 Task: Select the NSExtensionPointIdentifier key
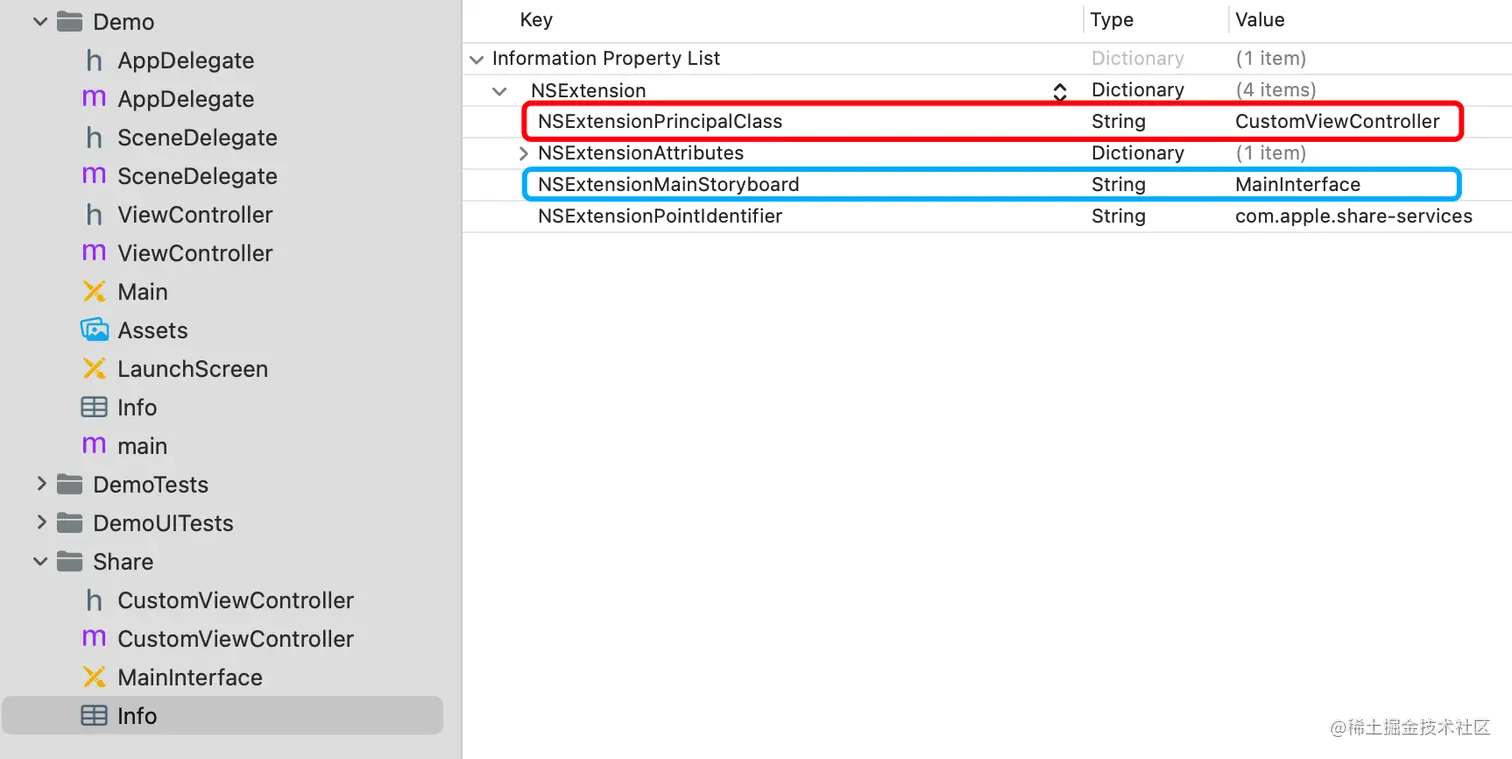coord(660,216)
